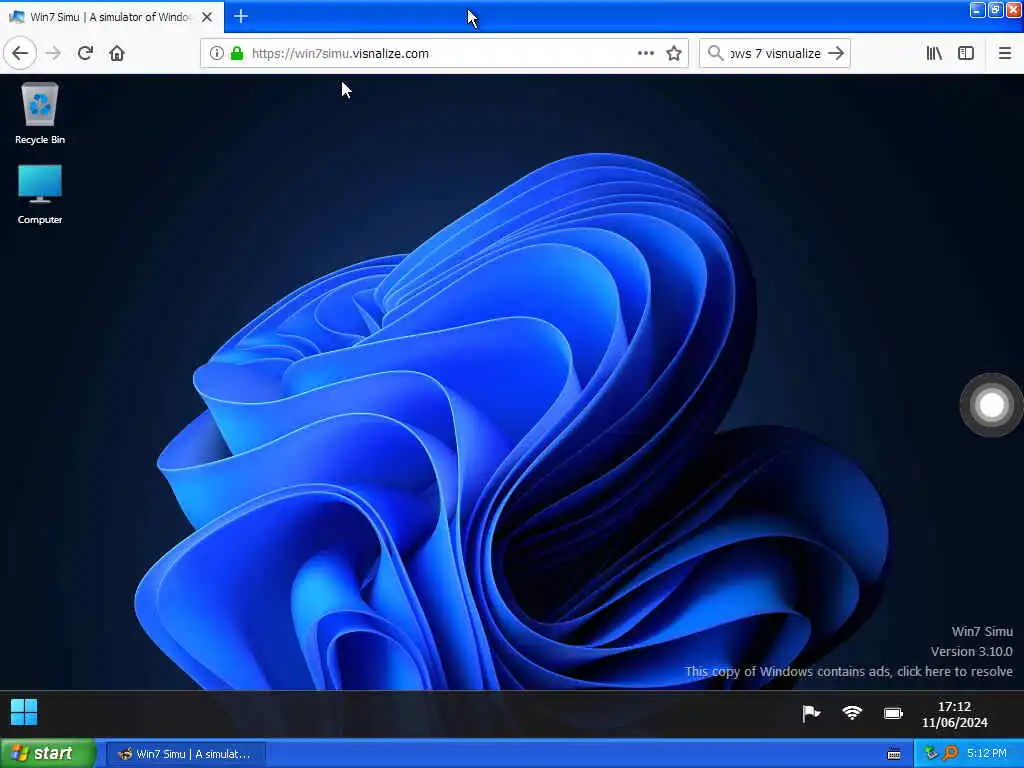The width and height of the screenshot is (1024, 768).
Task: Open the Wi-Fi network tray icon
Action: pyautogui.click(x=852, y=712)
